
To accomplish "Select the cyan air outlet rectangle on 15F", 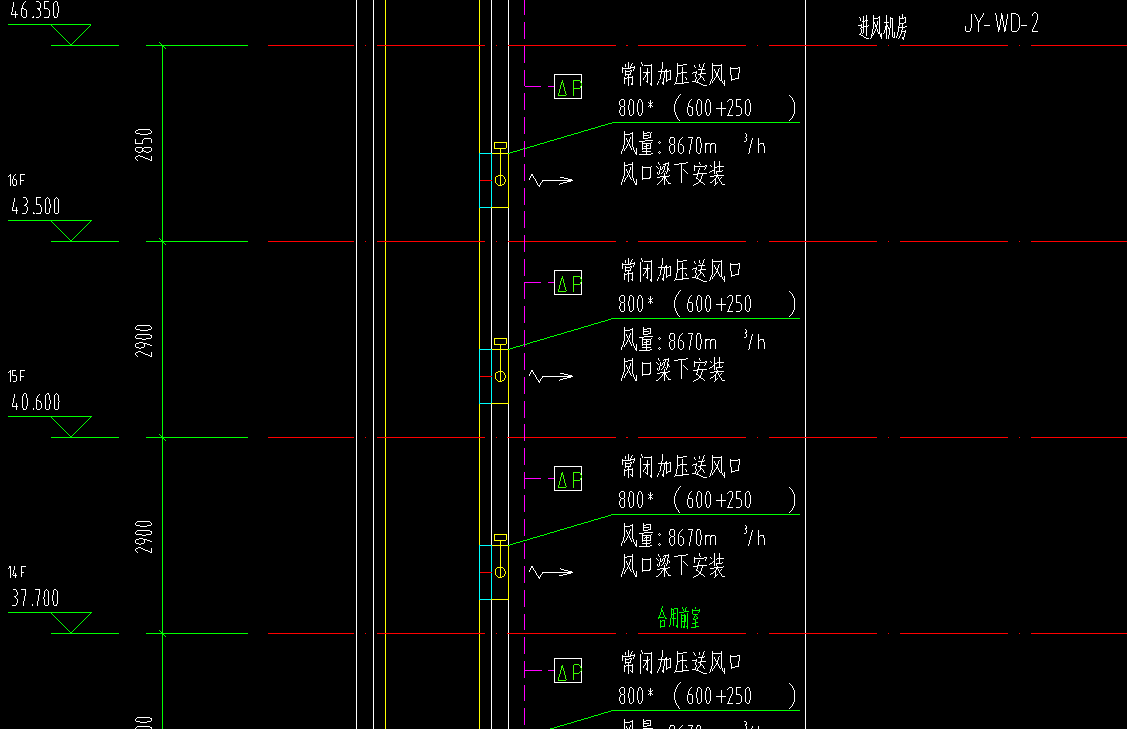I will pyautogui.click(x=486, y=377).
